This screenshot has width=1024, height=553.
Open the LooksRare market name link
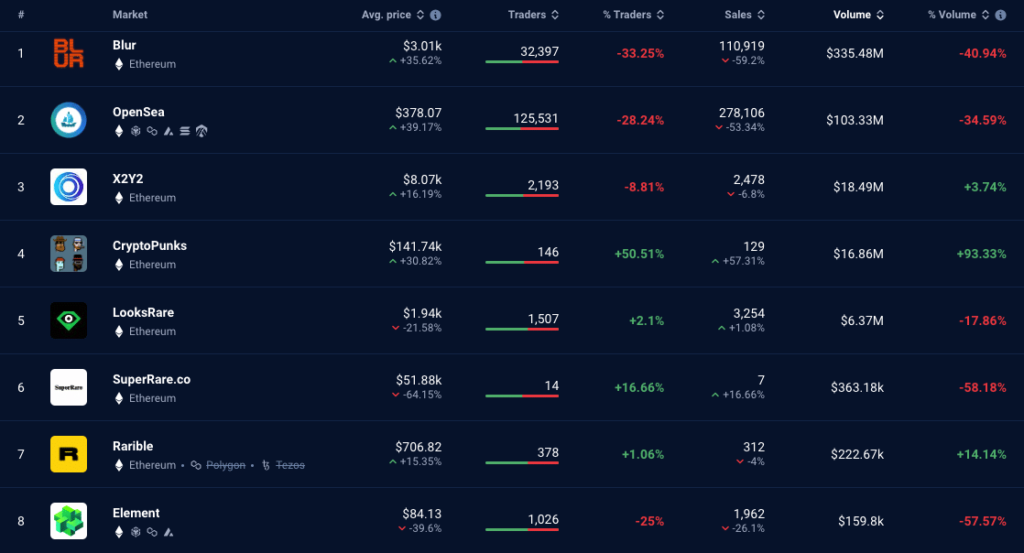[x=143, y=312]
